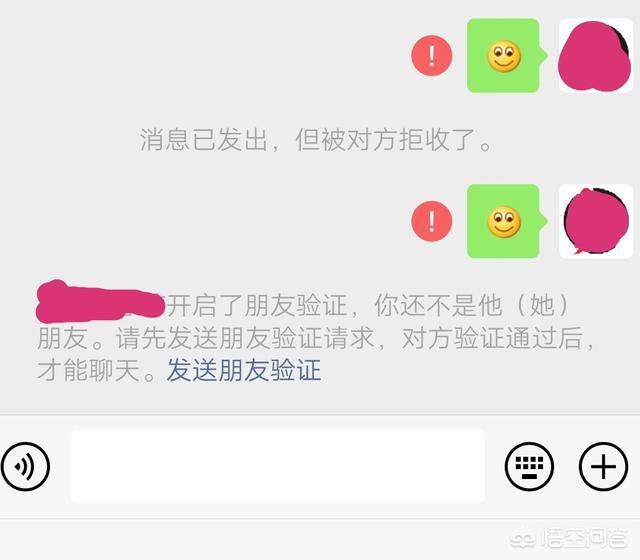Open more options with the plus icon

click(603, 466)
